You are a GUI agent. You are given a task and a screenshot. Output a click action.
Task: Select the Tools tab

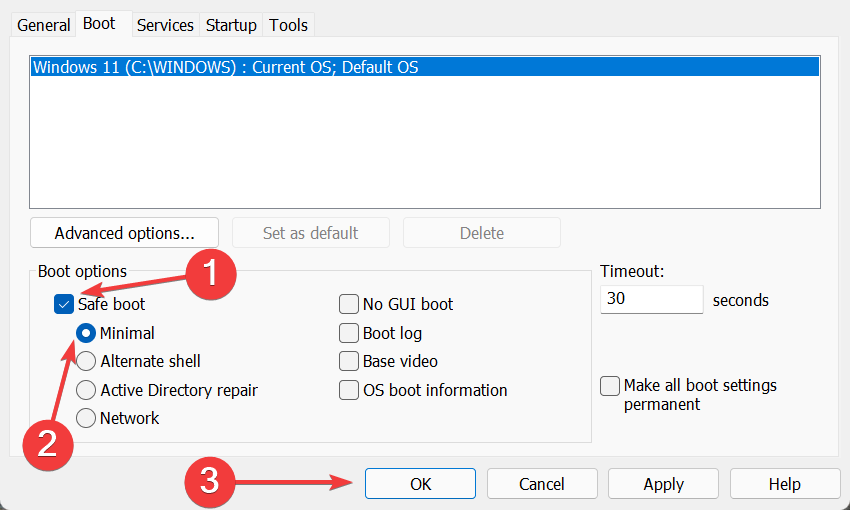click(289, 25)
